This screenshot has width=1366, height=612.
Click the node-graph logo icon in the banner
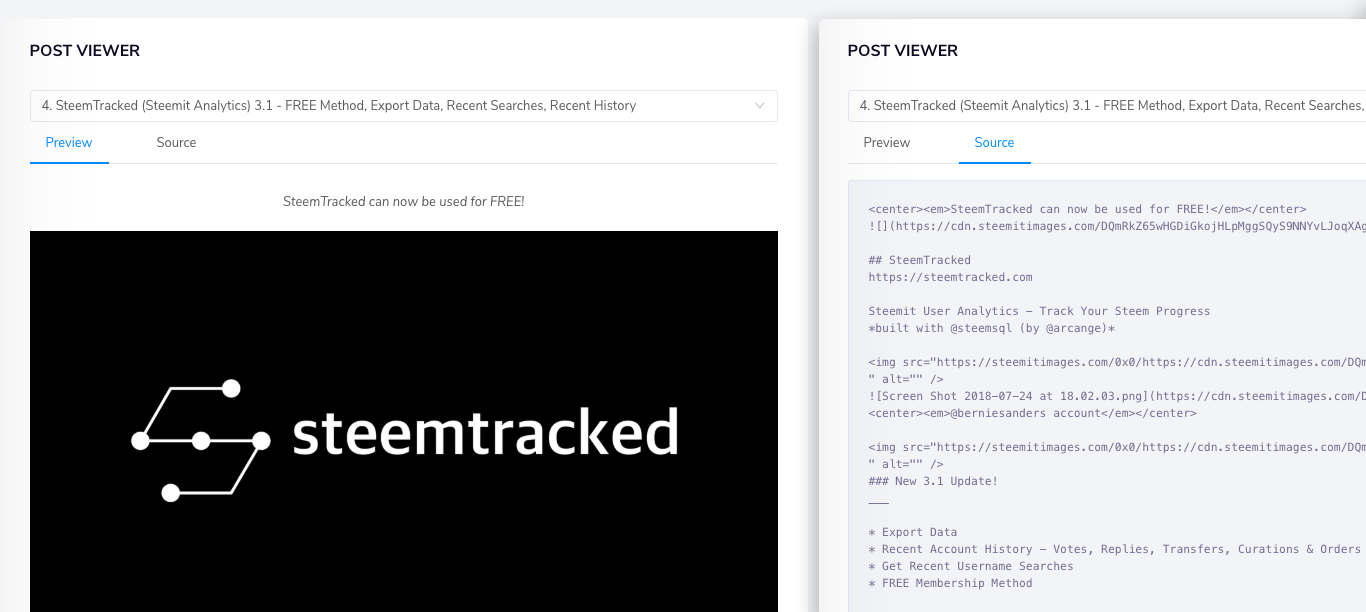click(201, 440)
